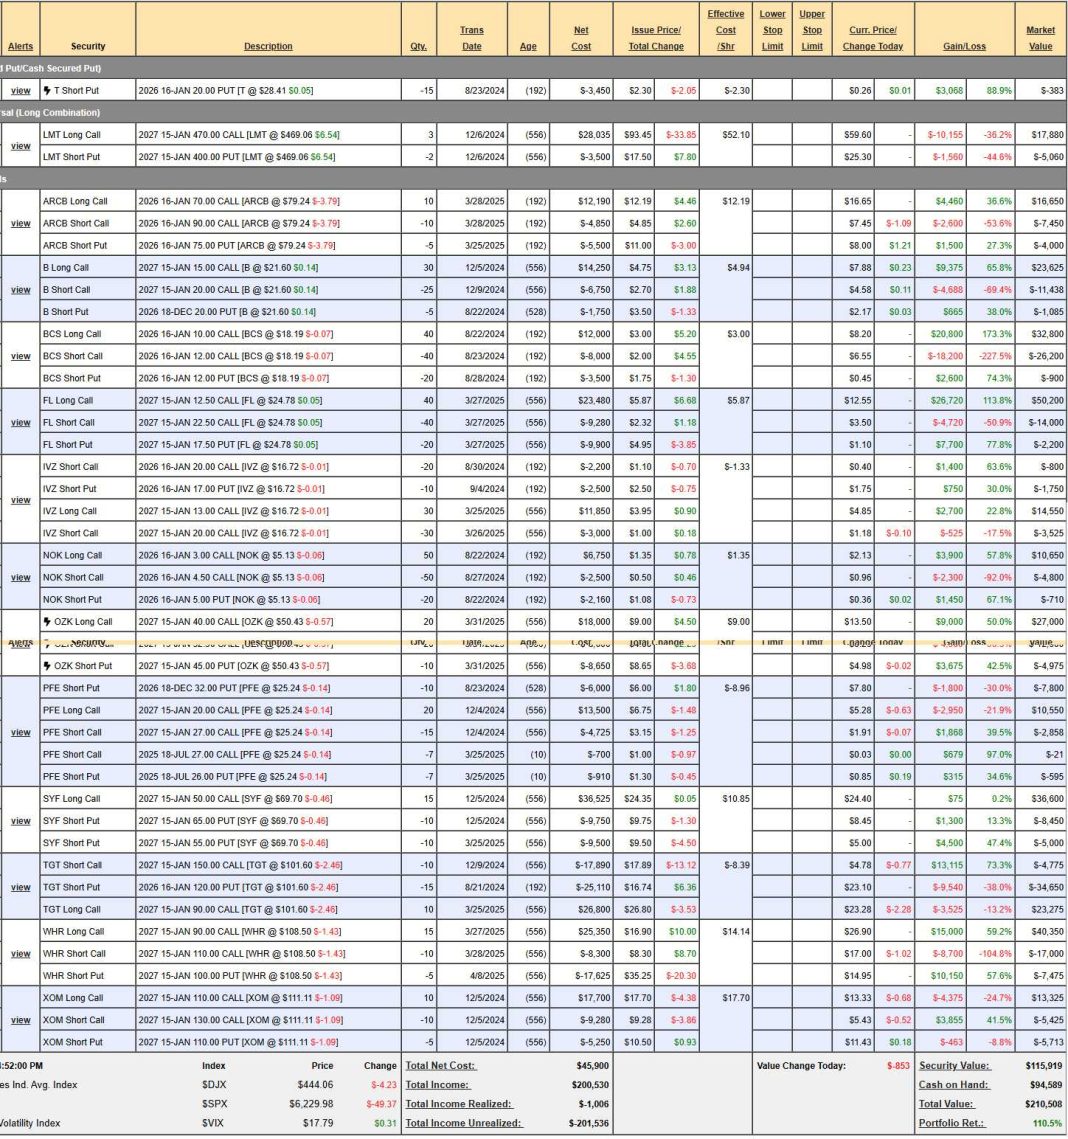The width and height of the screenshot is (1068, 1139).
Task: Select the WHR Long Call row description
Action: point(268,931)
